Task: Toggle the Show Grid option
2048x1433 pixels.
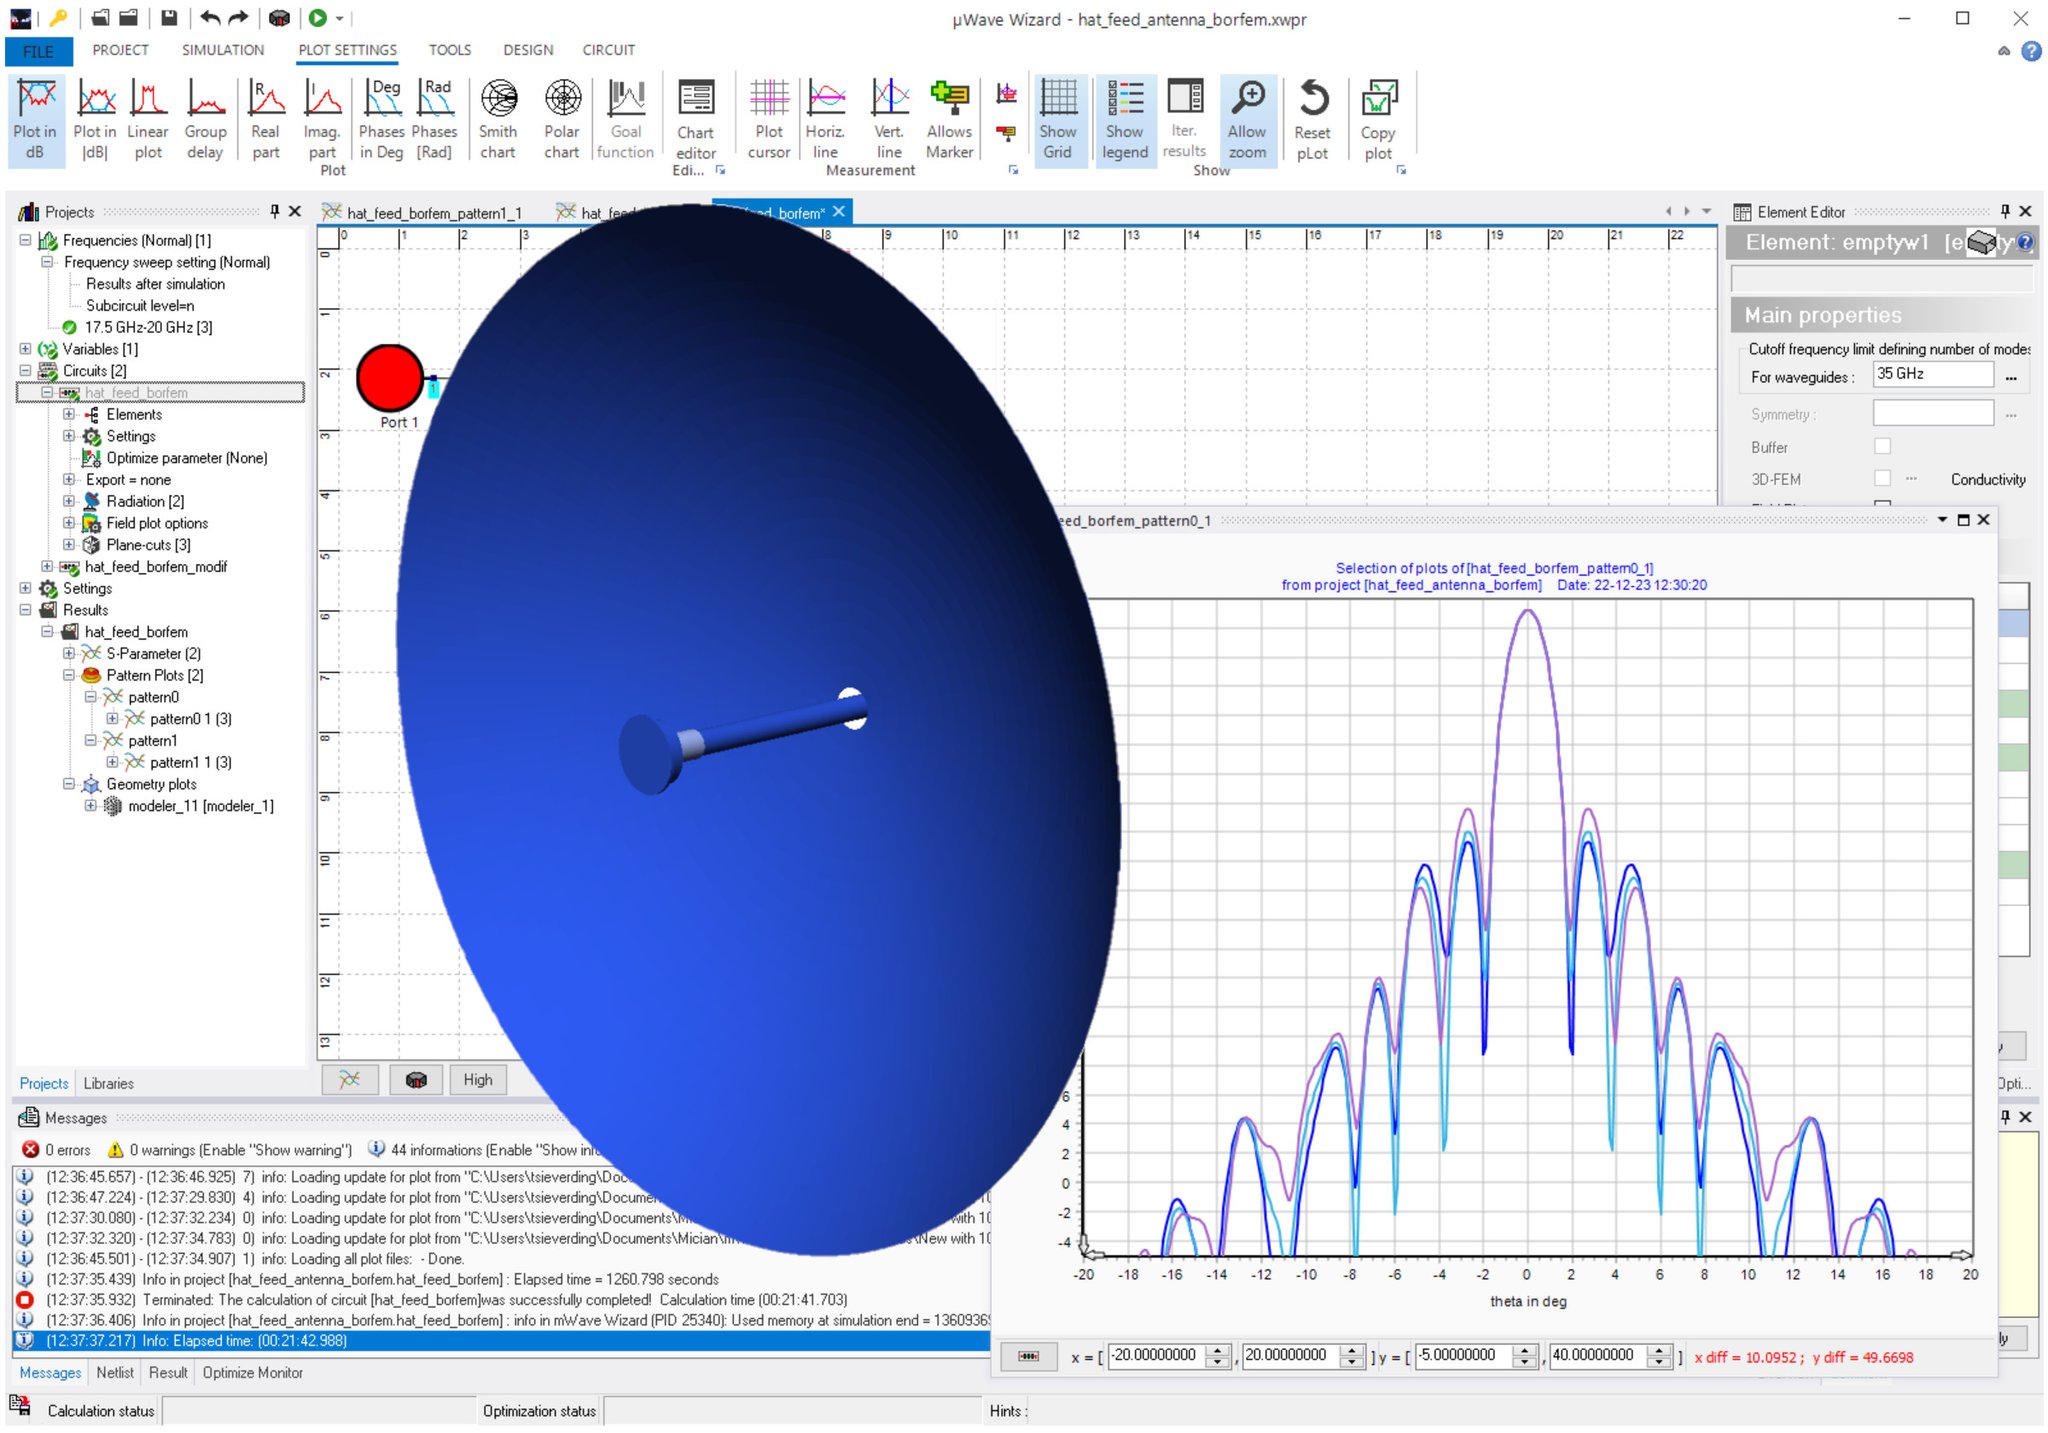Action: [1057, 119]
